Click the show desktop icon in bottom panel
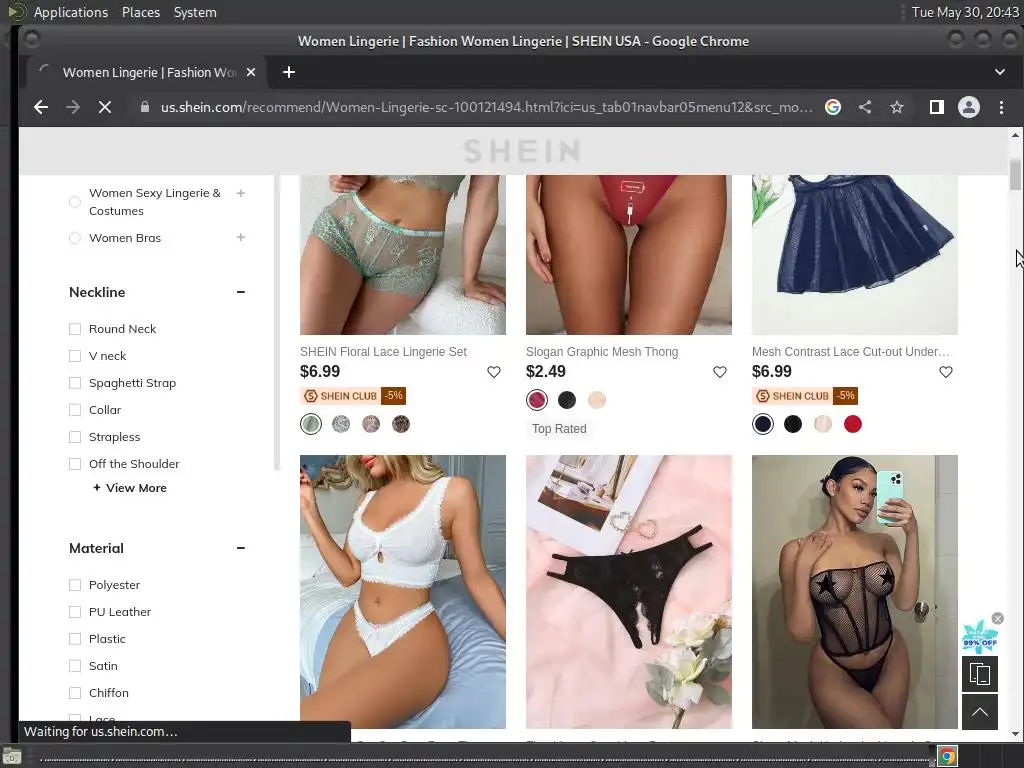Image resolution: width=1024 pixels, height=768 pixels. pyautogui.click(x=12, y=757)
